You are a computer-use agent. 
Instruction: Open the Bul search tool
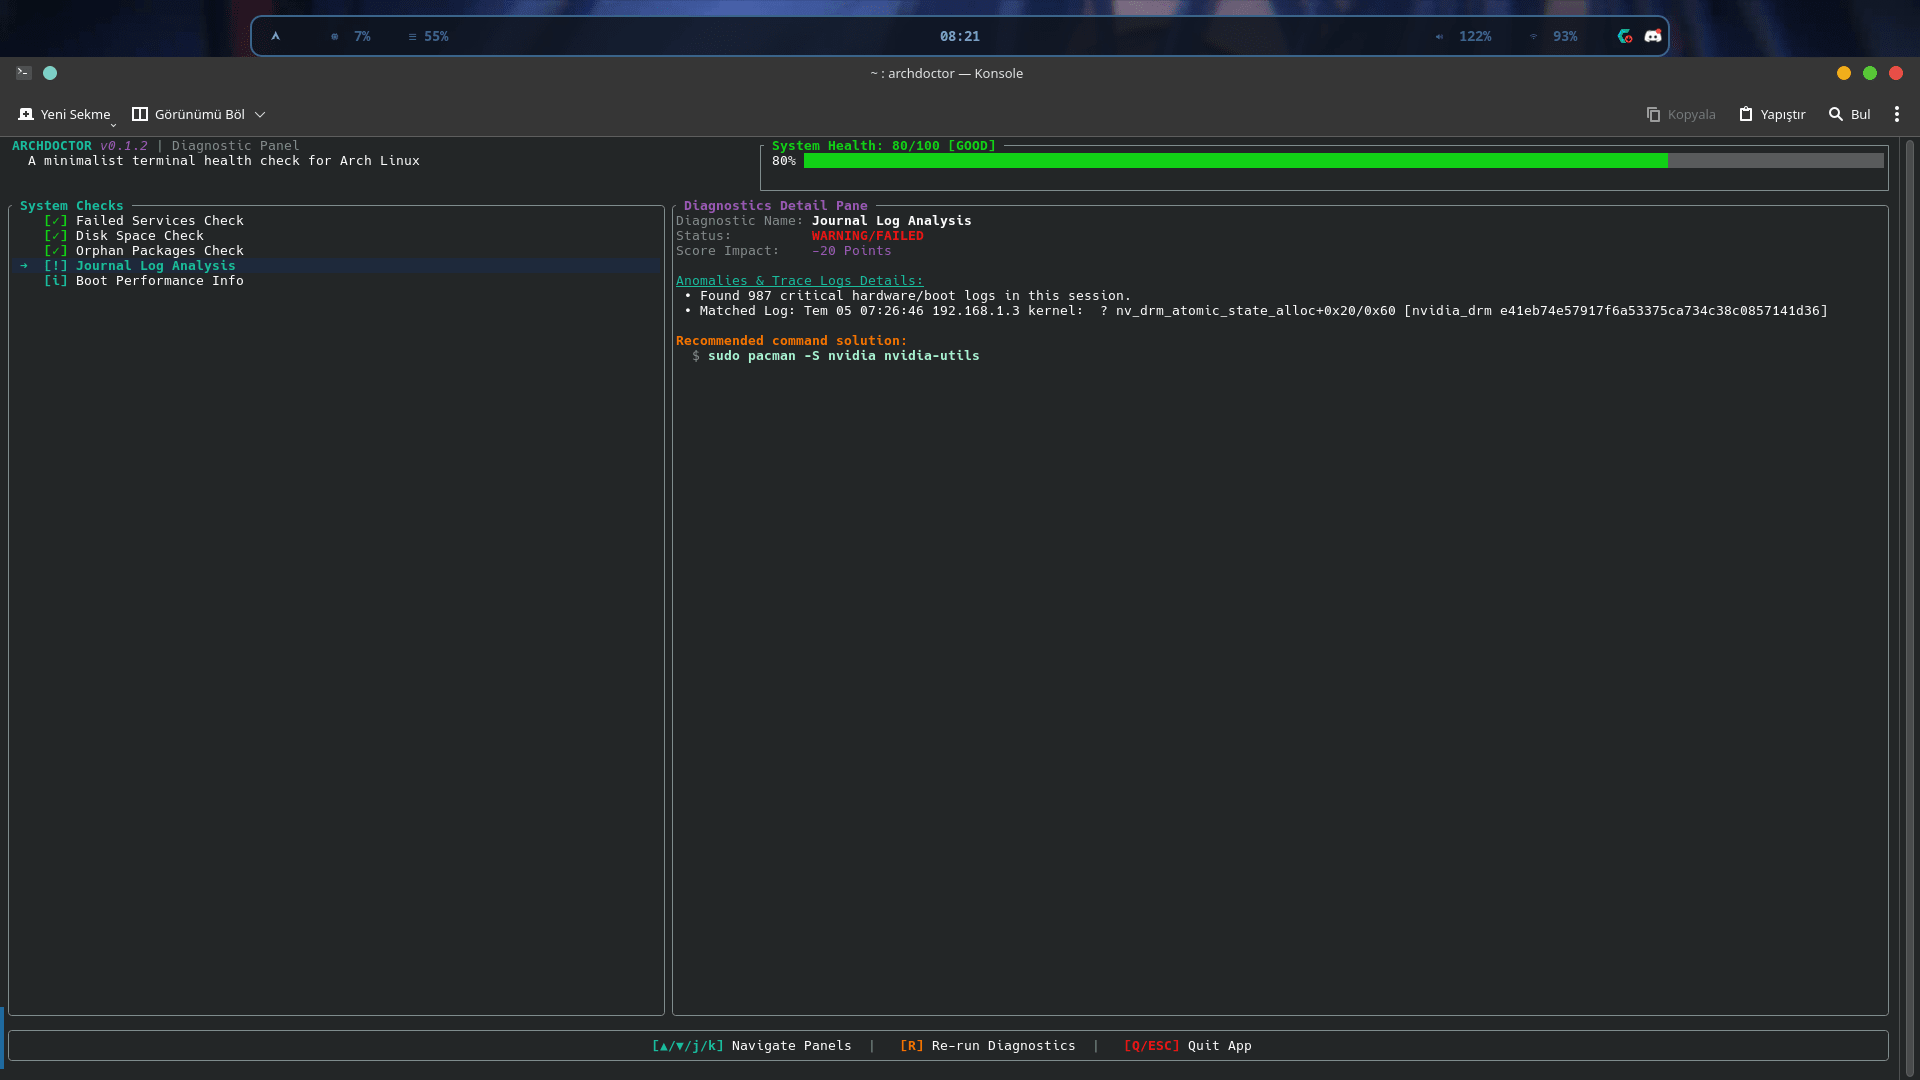tap(1850, 114)
